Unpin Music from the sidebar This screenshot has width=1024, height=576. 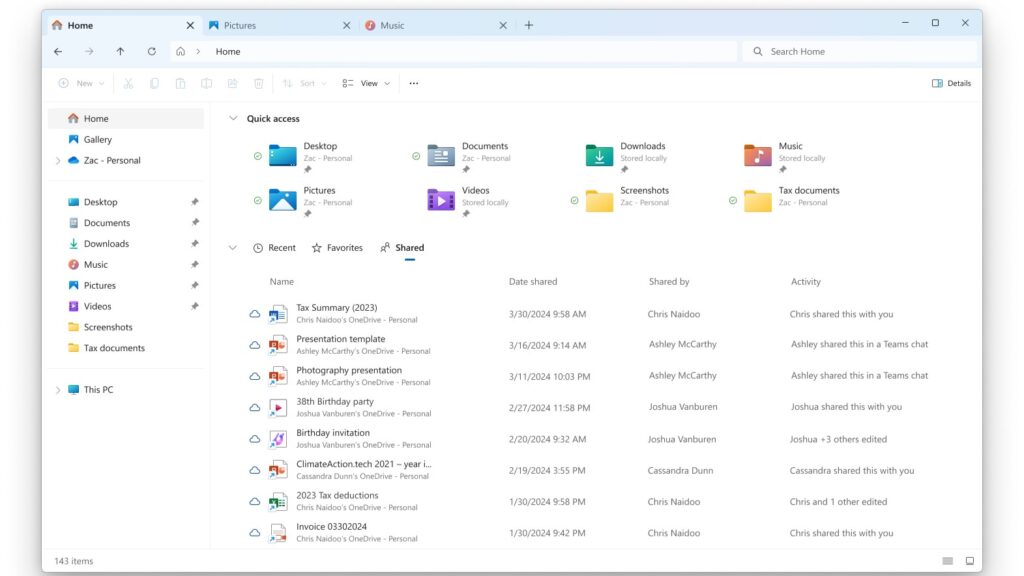[195, 265]
